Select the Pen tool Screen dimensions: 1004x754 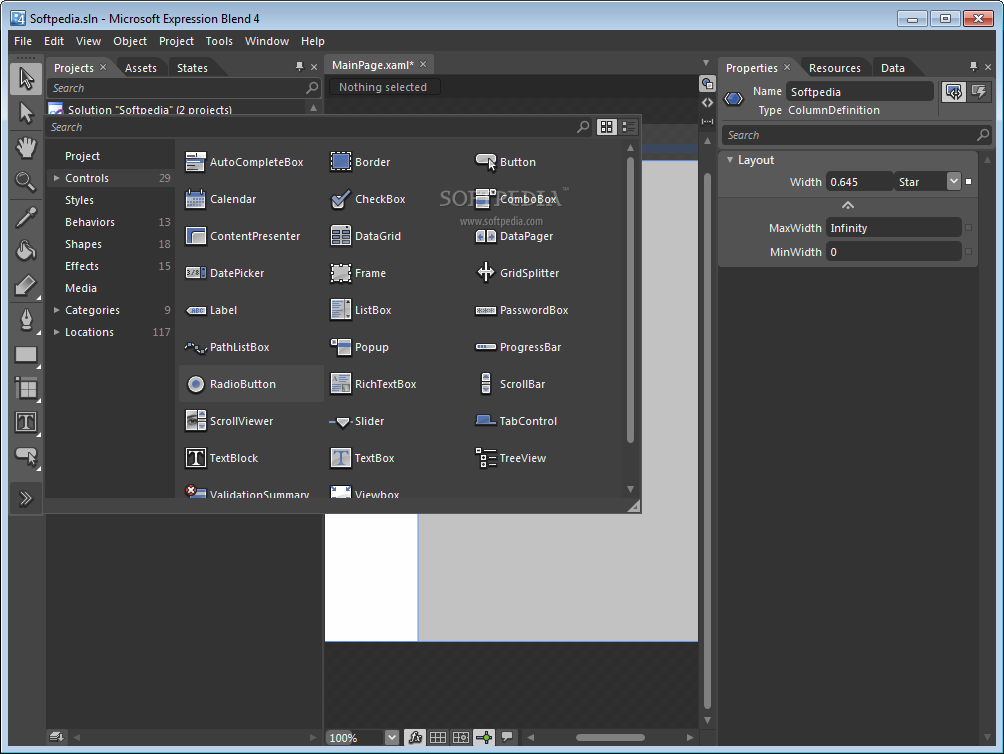click(x=26, y=319)
